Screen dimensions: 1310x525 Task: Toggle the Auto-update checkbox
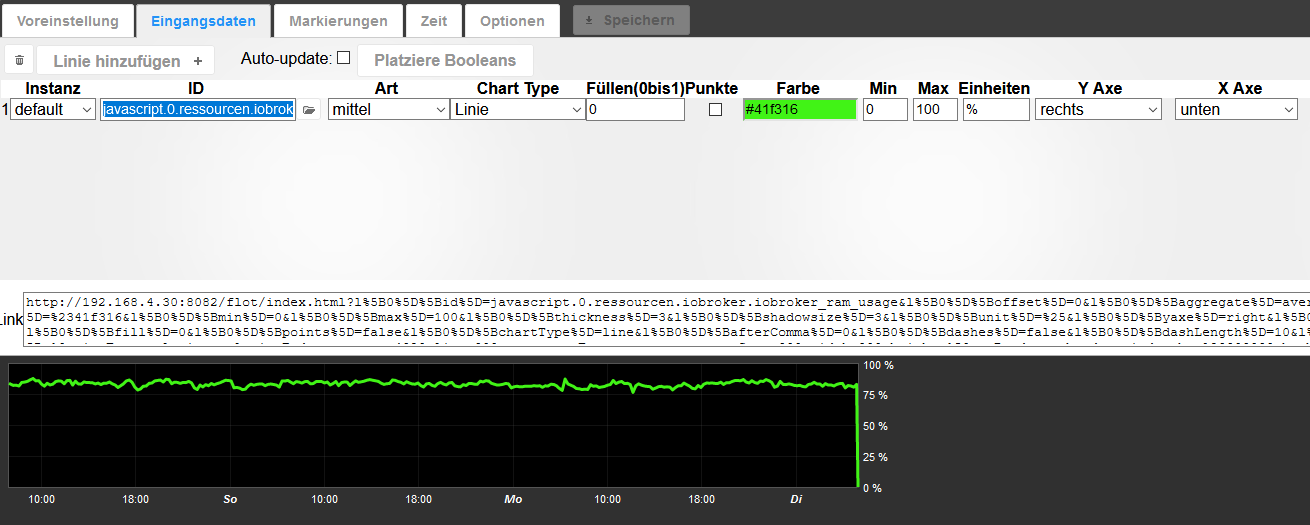[343, 58]
